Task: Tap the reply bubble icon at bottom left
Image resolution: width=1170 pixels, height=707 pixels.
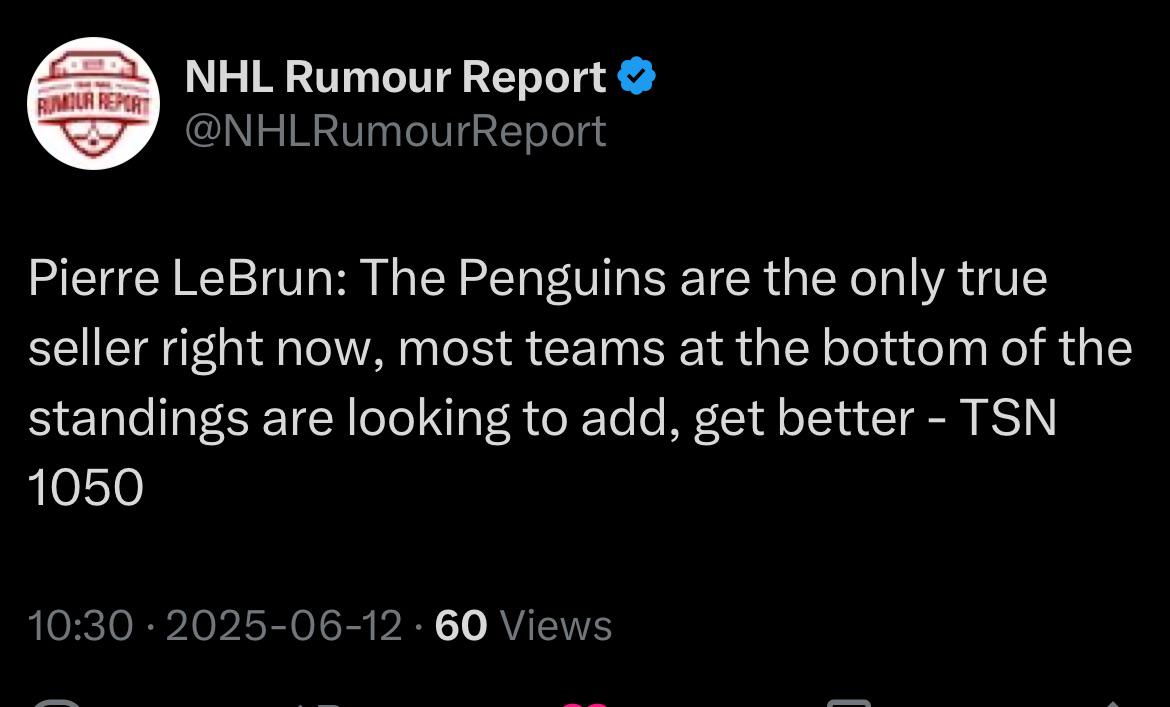Action: pyautogui.click(x=56, y=703)
